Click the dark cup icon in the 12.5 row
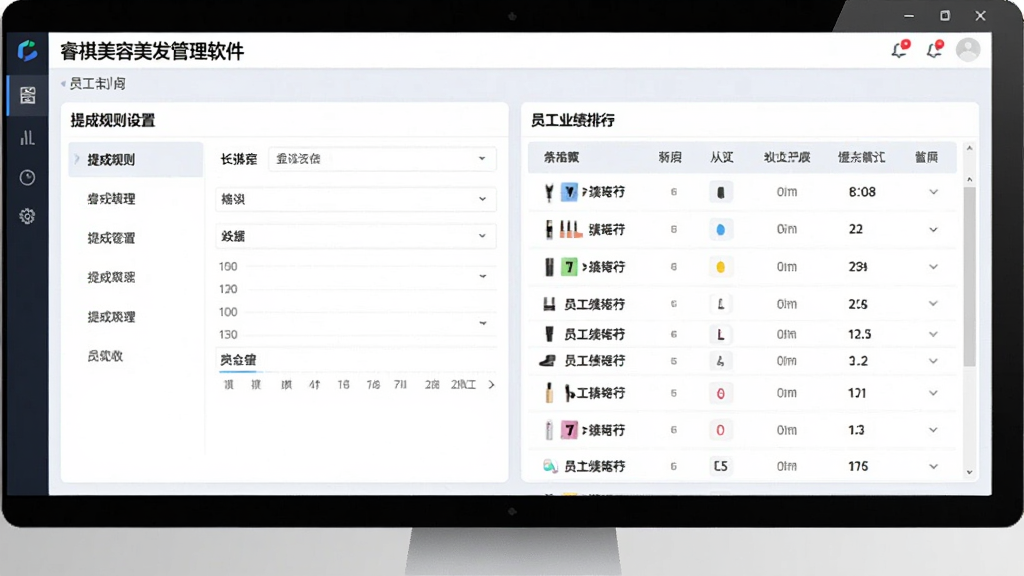1024x576 pixels. 549,334
